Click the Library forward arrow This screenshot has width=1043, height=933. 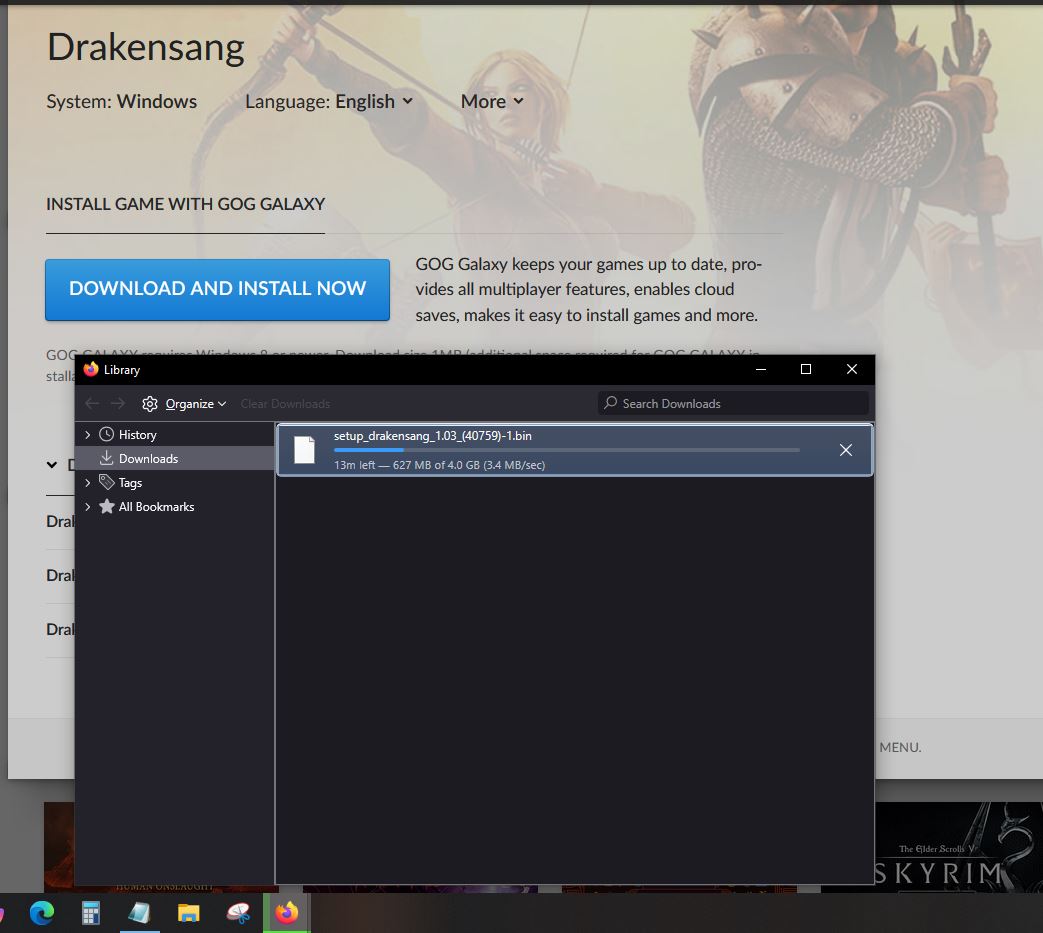[x=118, y=404]
